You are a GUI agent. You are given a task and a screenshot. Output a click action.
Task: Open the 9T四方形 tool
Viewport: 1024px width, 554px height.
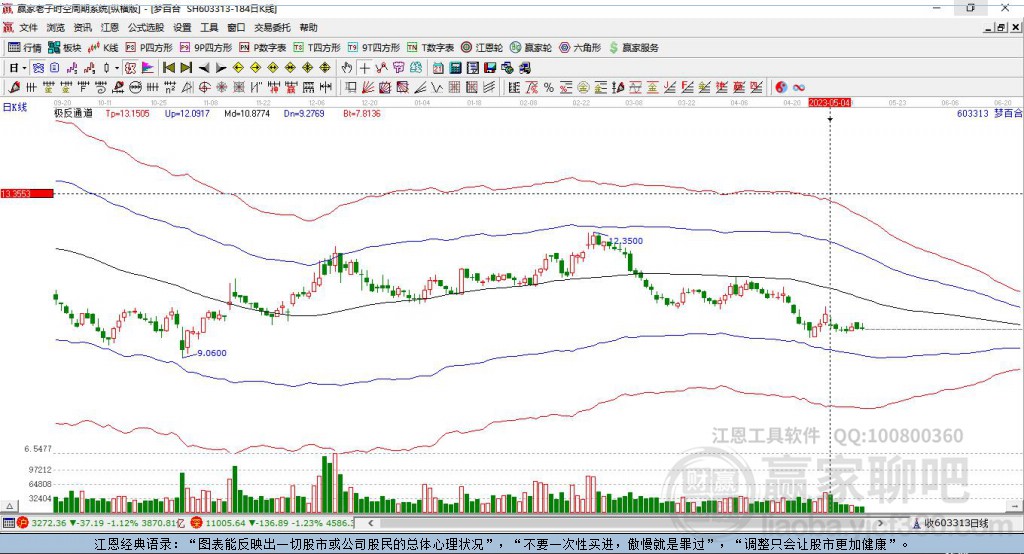point(374,48)
